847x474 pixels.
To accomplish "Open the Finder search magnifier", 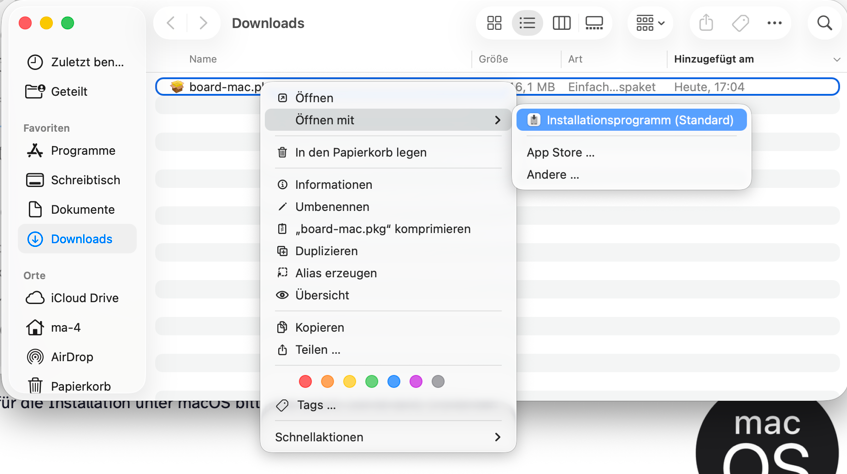I will 824,23.
